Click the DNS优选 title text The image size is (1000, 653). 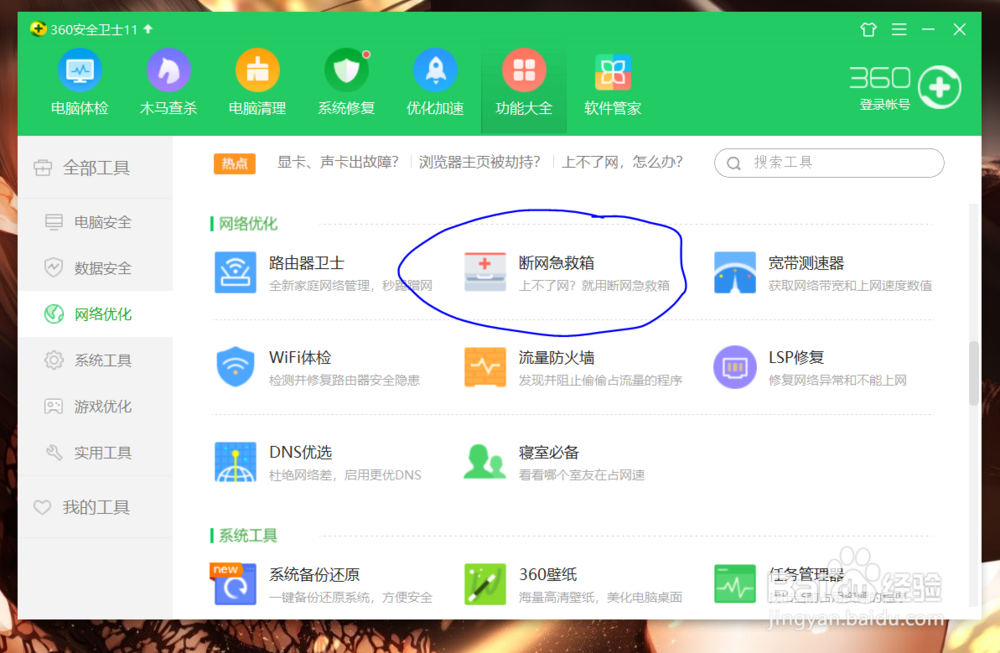tap(300, 452)
